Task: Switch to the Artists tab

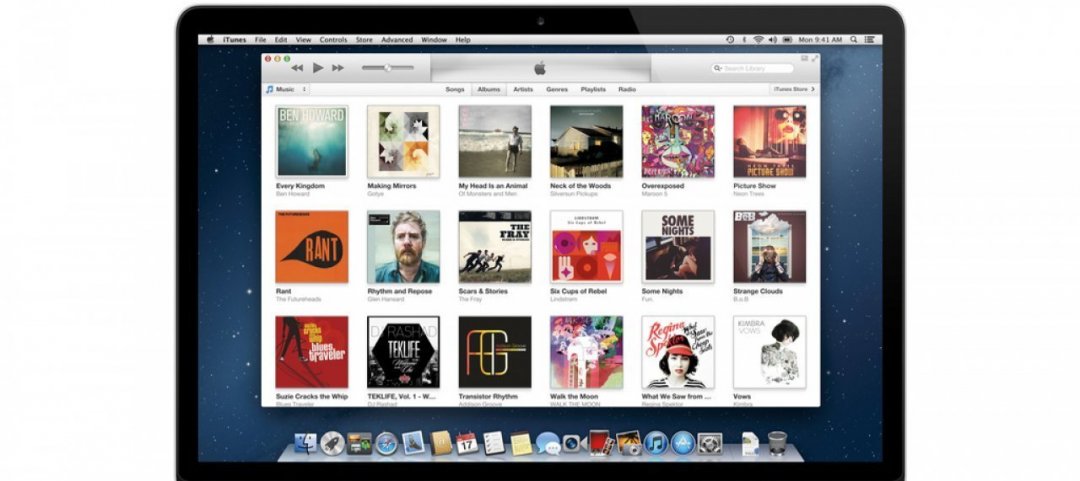Action: pyautogui.click(x=523, y=90)
